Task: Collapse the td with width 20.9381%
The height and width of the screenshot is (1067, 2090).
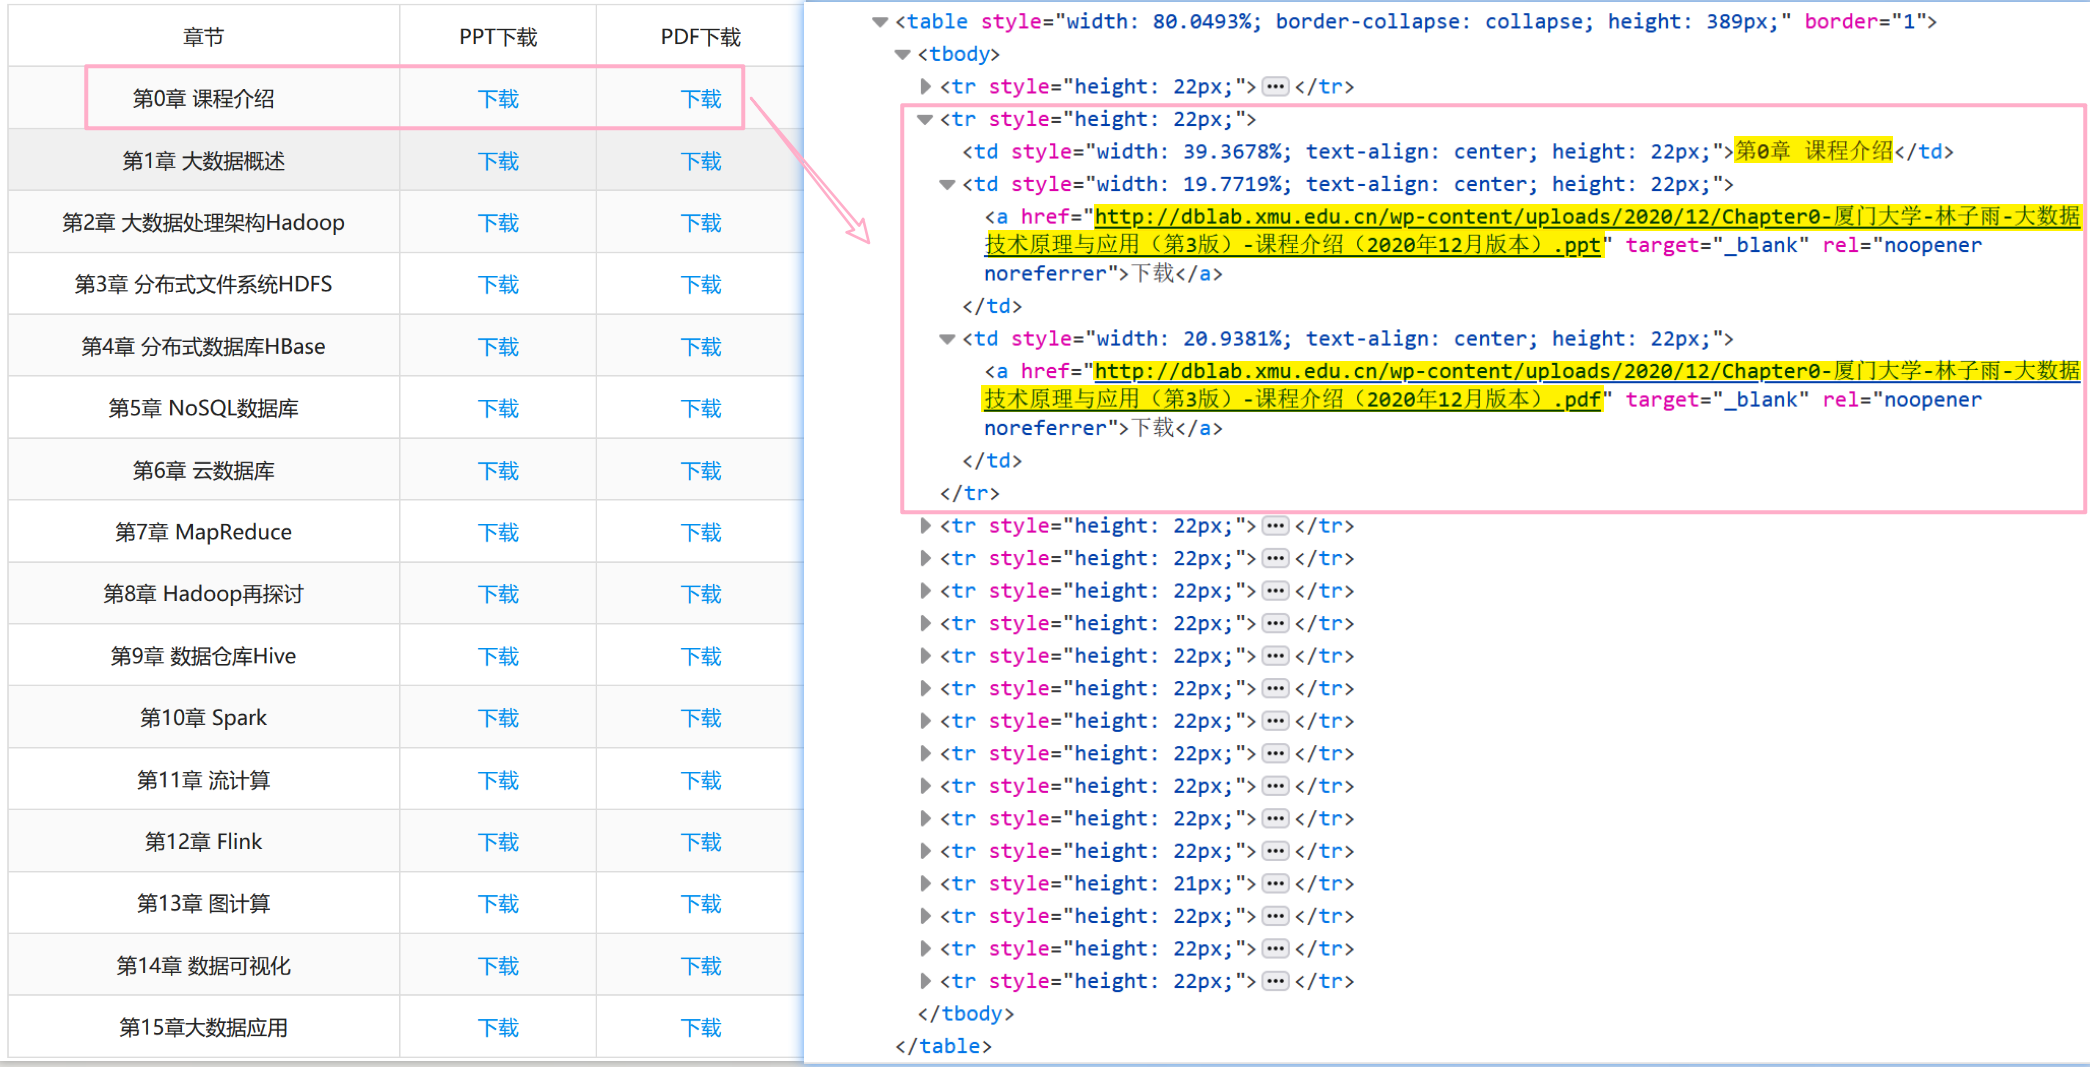Action: point(947,339)
